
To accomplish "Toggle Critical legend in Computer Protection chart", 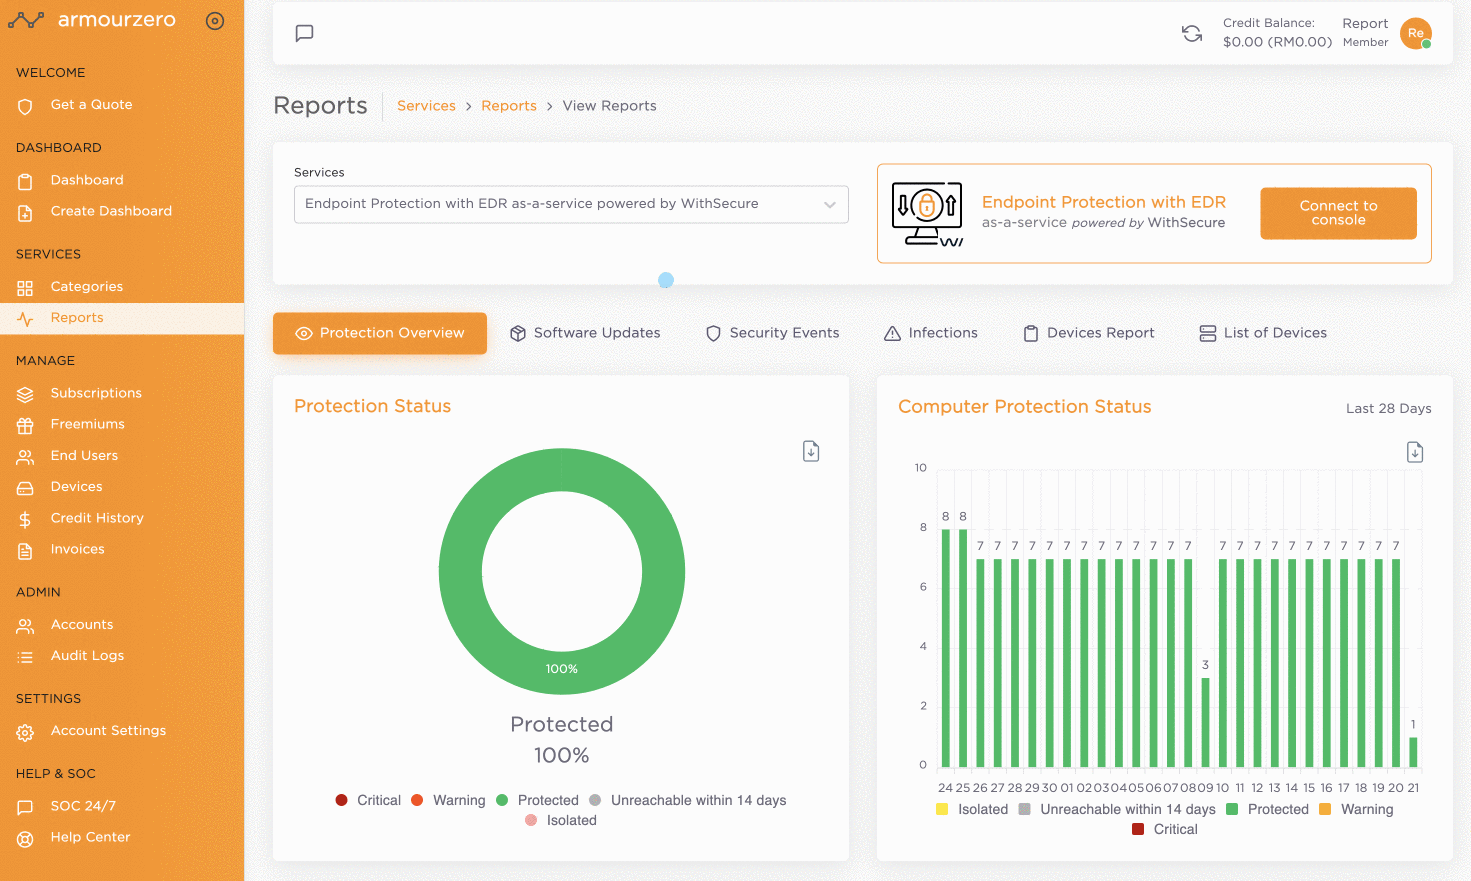I will tap(1165, 829).
